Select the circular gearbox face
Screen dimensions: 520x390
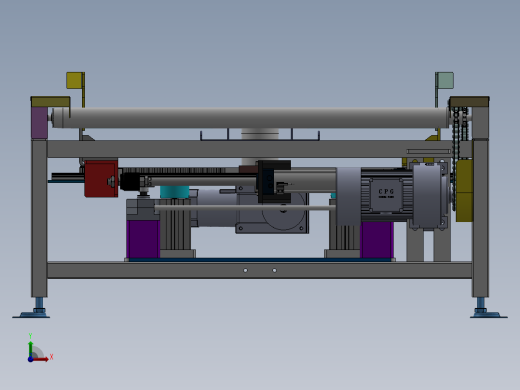click(284, 212)
